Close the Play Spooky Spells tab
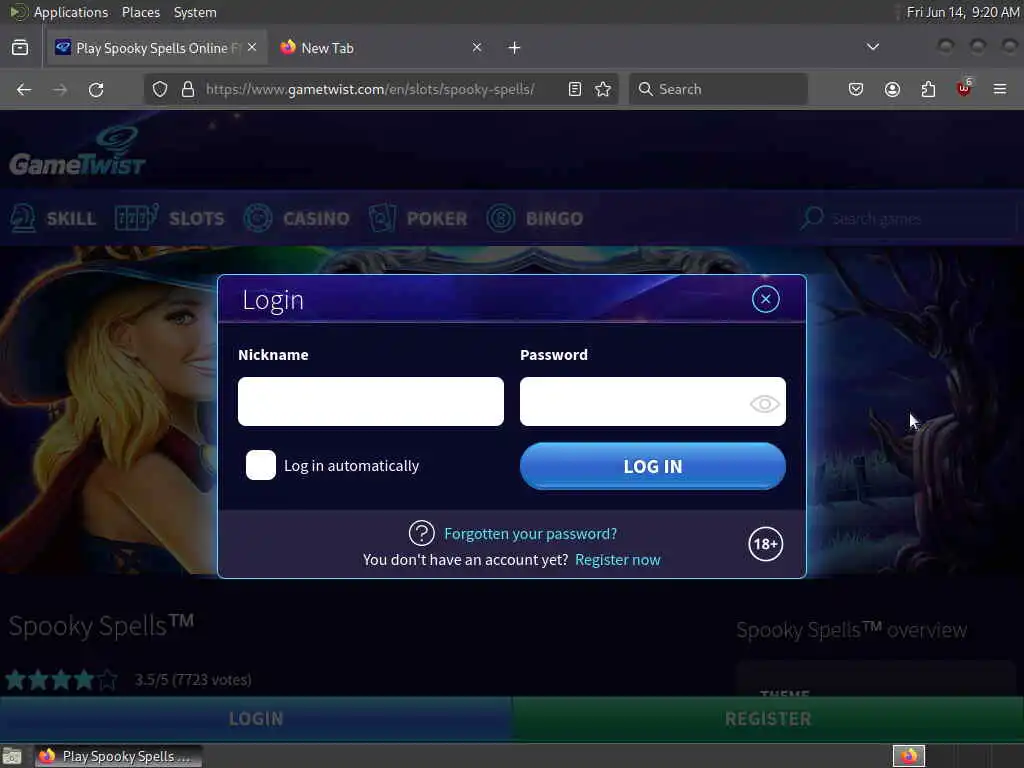Image resolution: width=1024 pixels, height=768 pixels. point(252,47)
